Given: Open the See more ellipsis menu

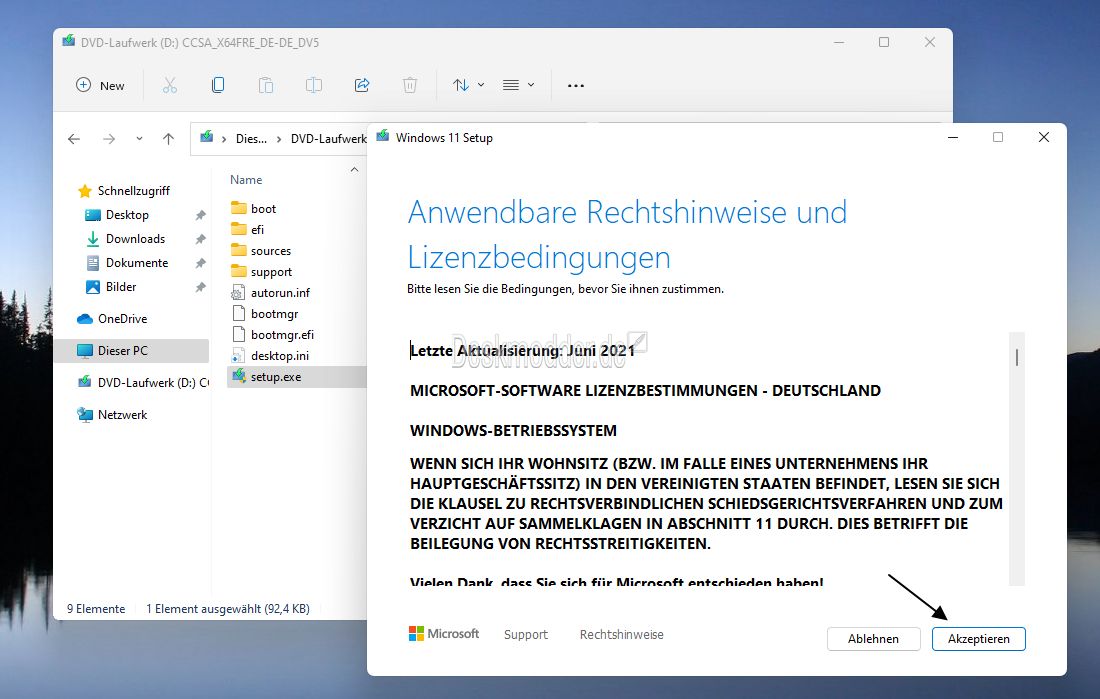Looking at the screenshot, I should (x=576, y=86).
